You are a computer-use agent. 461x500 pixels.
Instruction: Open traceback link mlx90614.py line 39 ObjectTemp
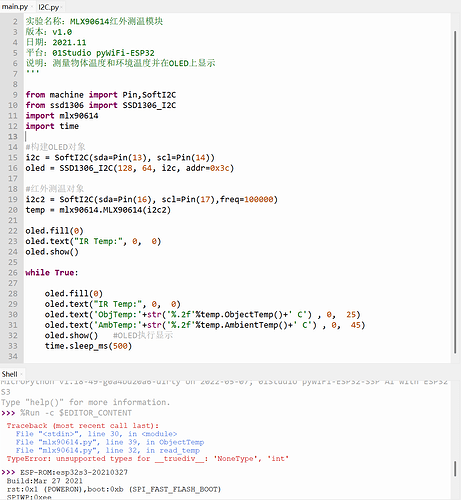(110, 442)
